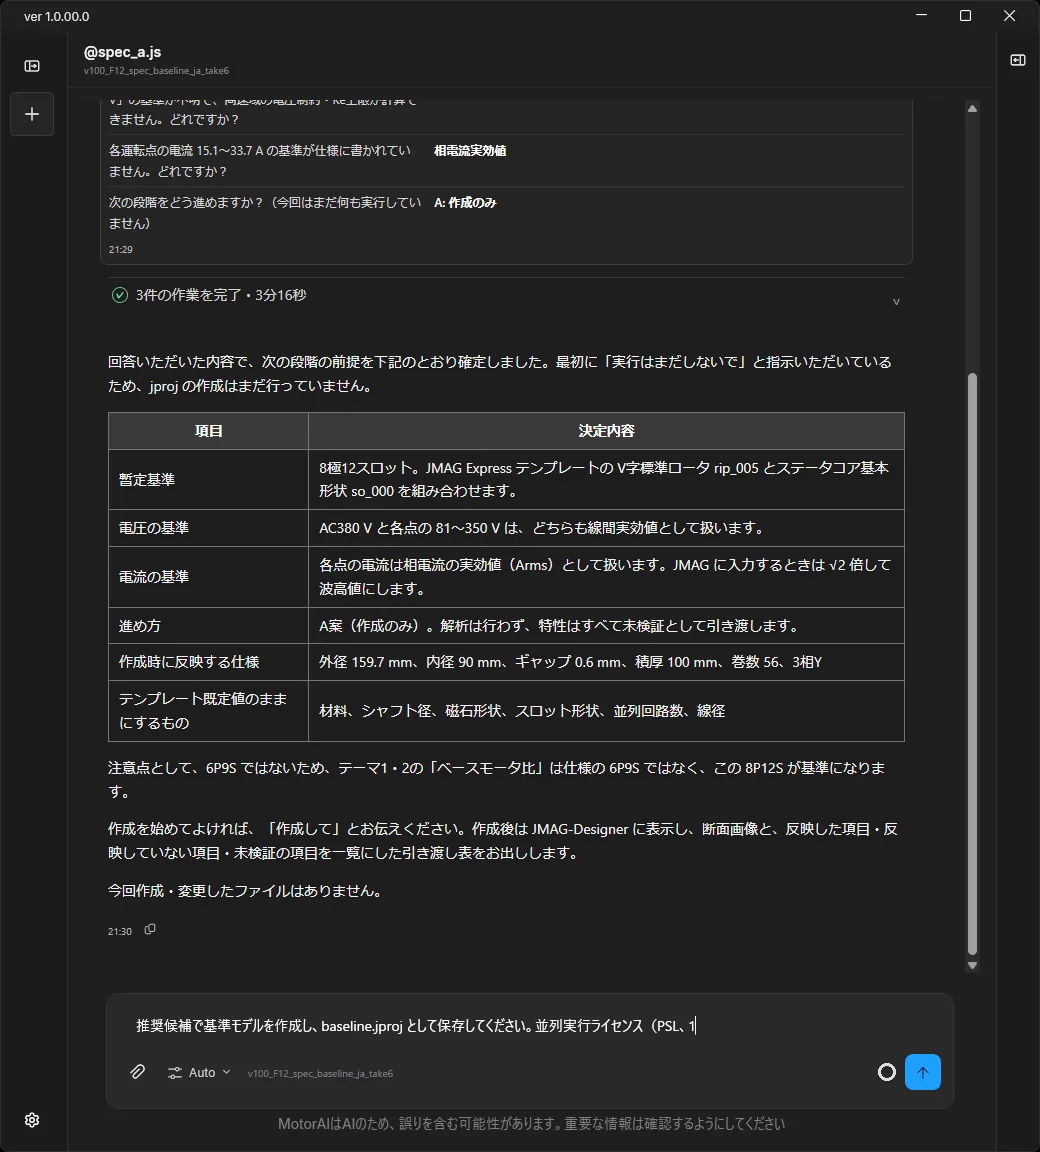
Task: Start a new chat with plus button
Action: coord(32,114)
